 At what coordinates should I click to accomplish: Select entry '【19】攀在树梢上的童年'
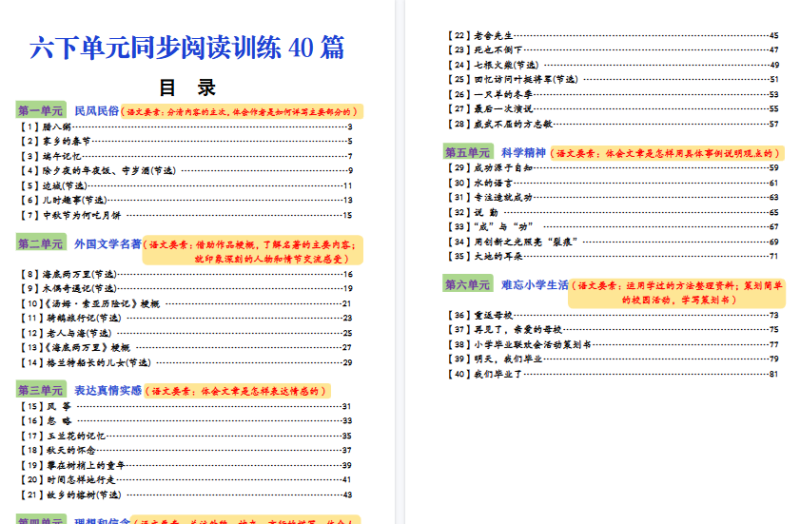(186, 465)
